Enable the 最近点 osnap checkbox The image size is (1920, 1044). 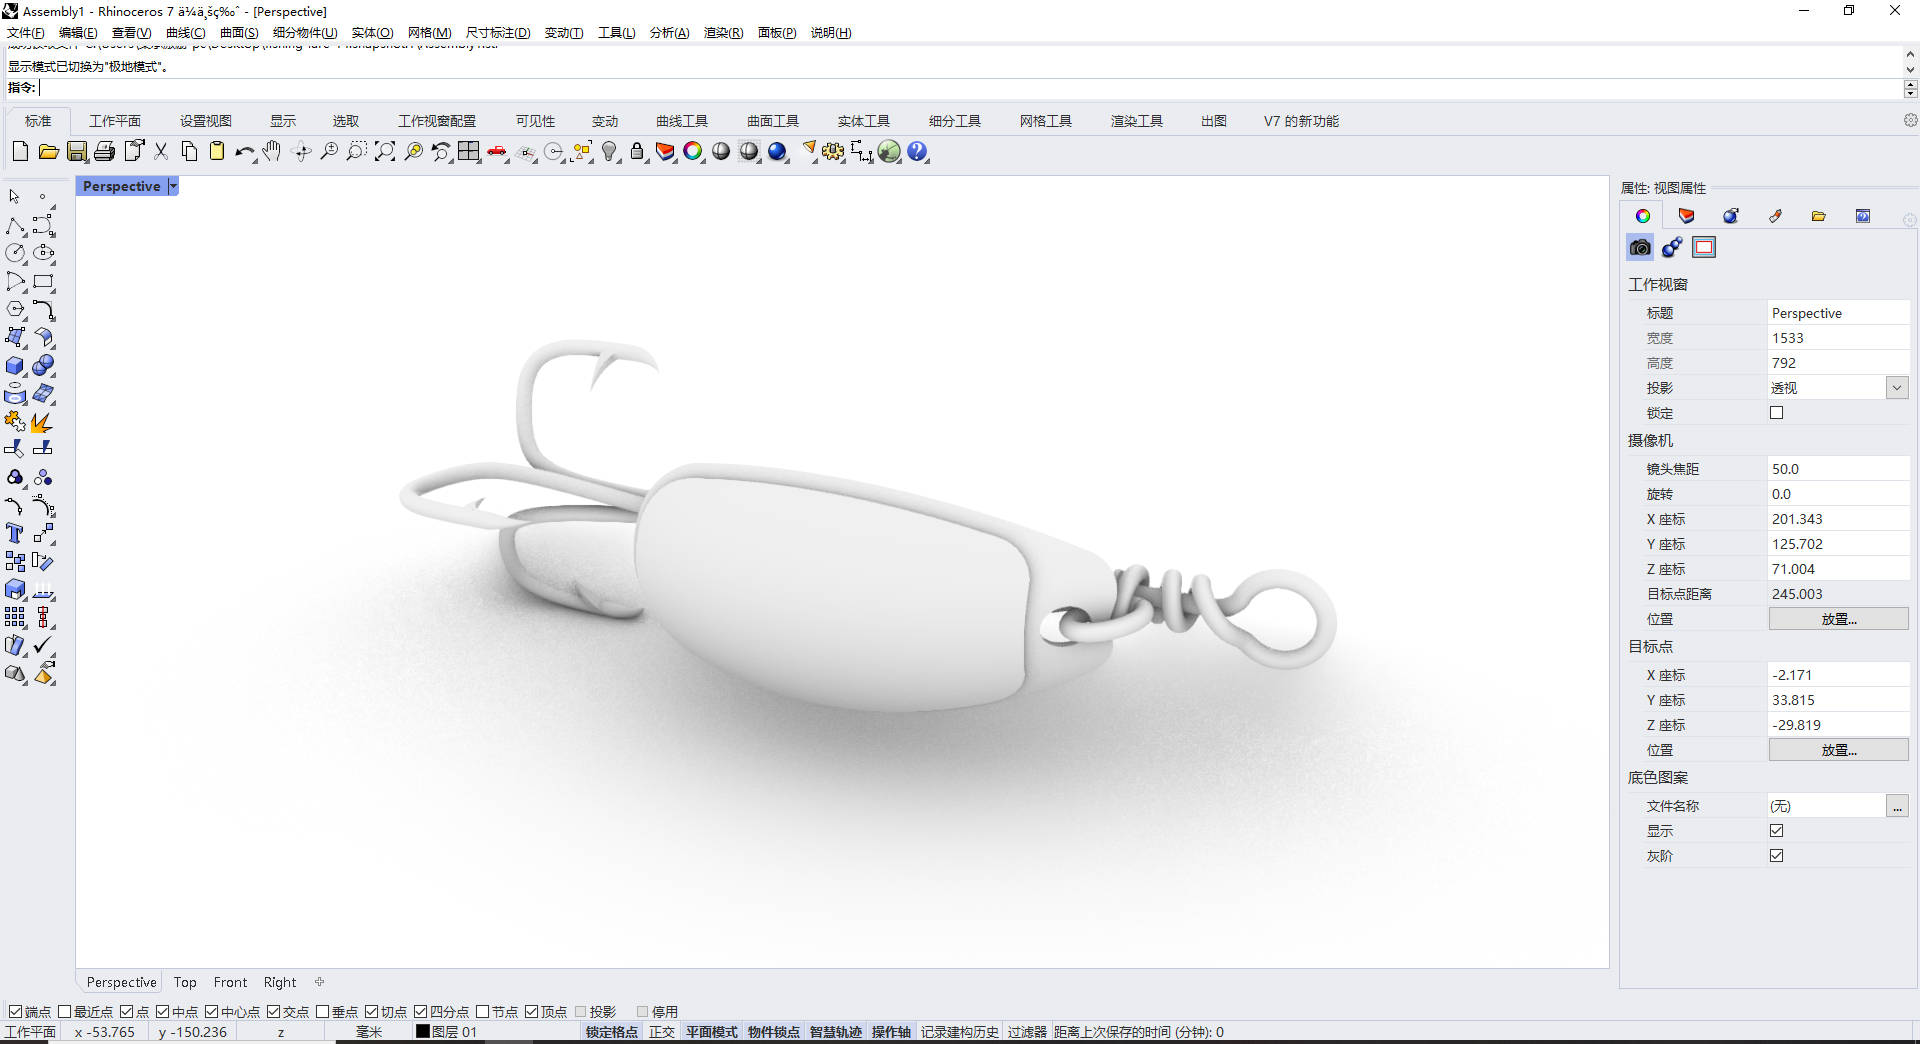tap(65, 1012)
